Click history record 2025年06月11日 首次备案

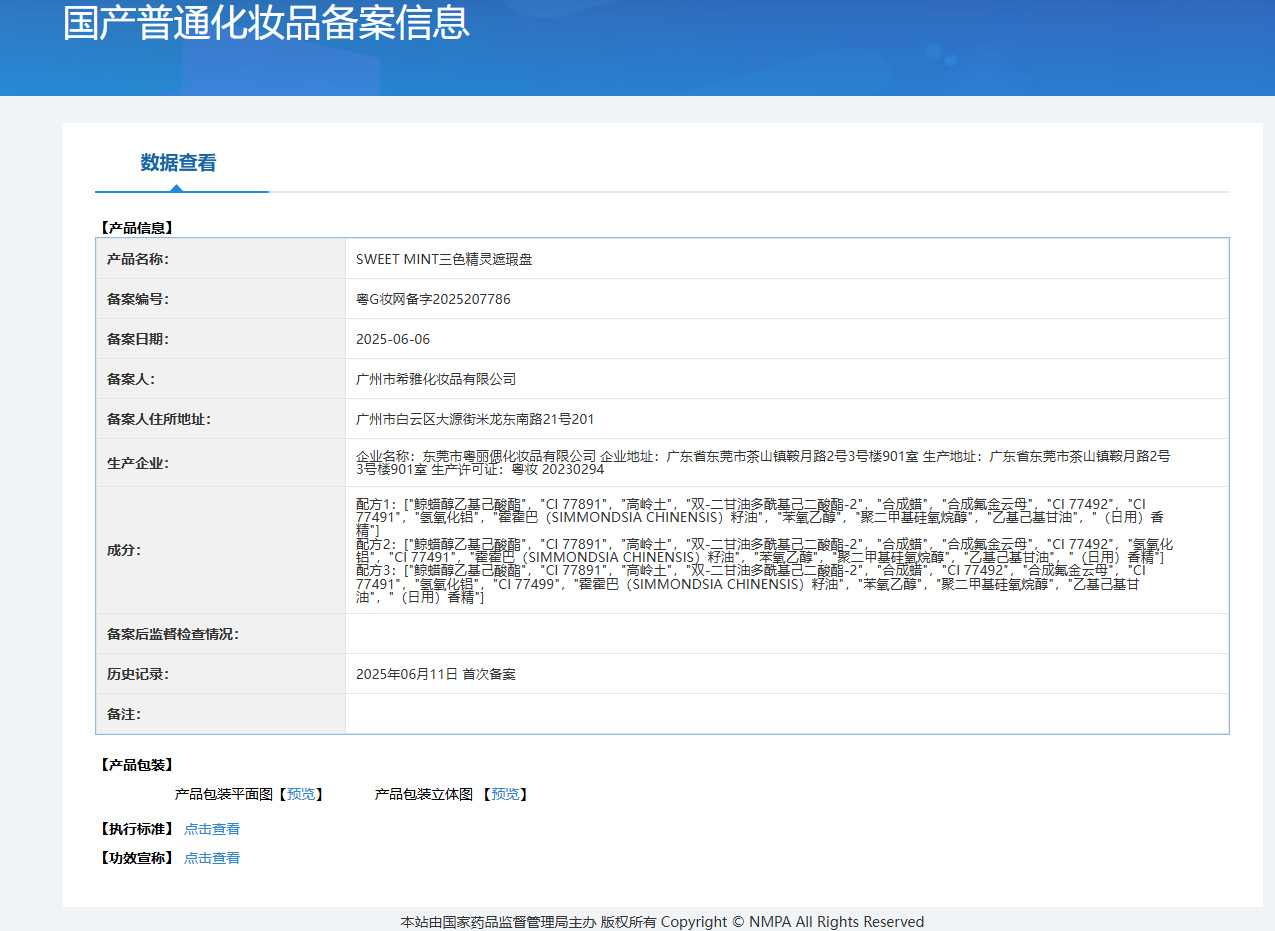tap(436, 674)
